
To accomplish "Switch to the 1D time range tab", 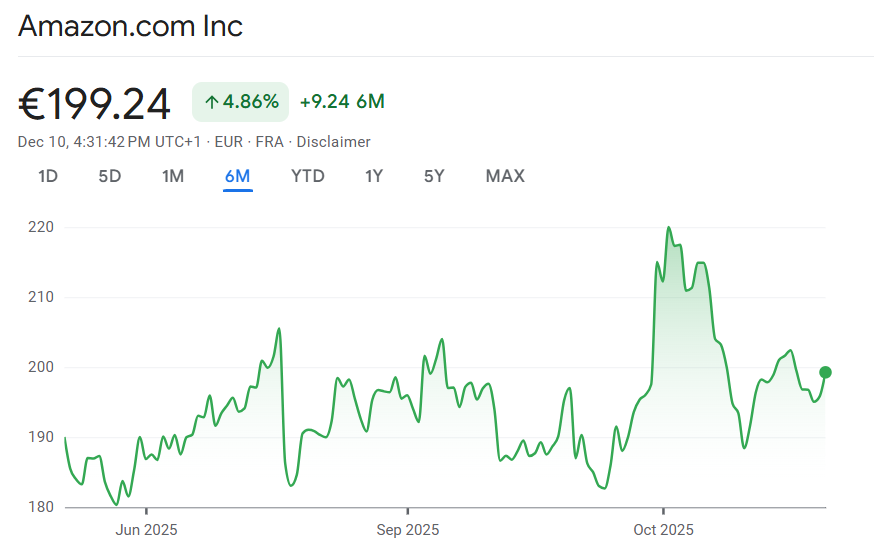I will click(48, 177).
